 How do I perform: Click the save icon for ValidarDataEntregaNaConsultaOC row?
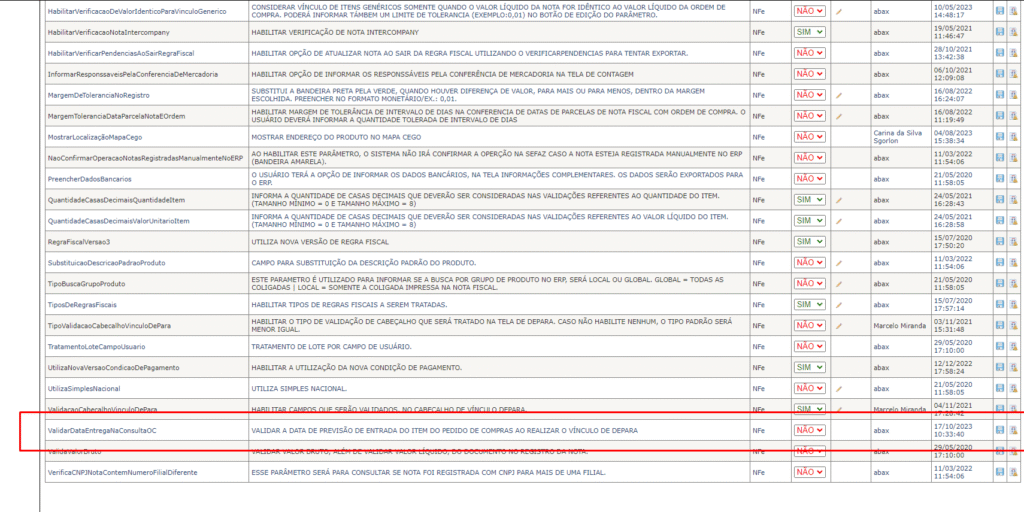(999, 430)
